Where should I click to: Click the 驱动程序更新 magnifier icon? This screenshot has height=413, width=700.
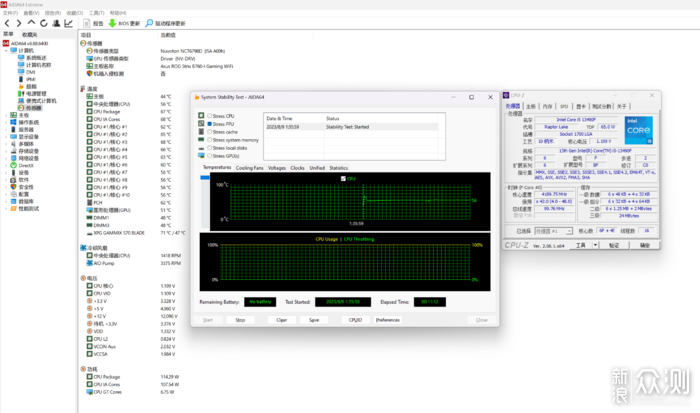[149, 23]
